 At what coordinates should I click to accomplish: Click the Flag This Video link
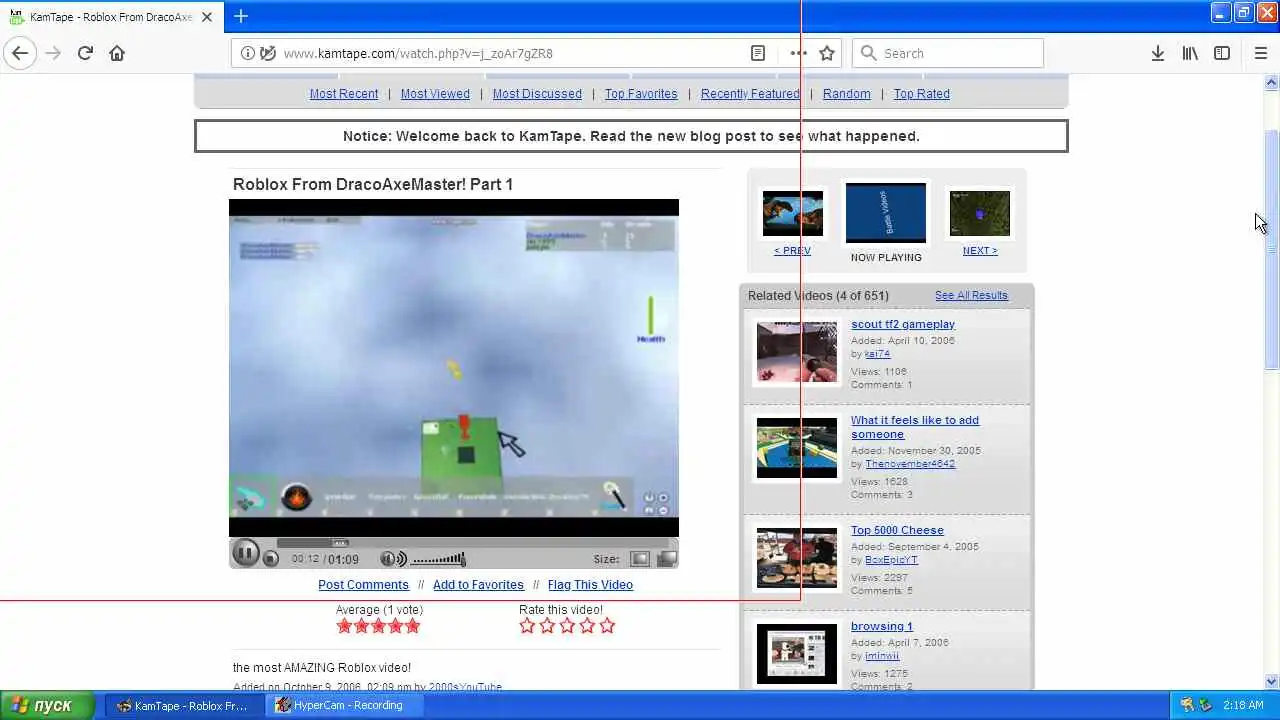pyautogui.click(x=590, y=585)
